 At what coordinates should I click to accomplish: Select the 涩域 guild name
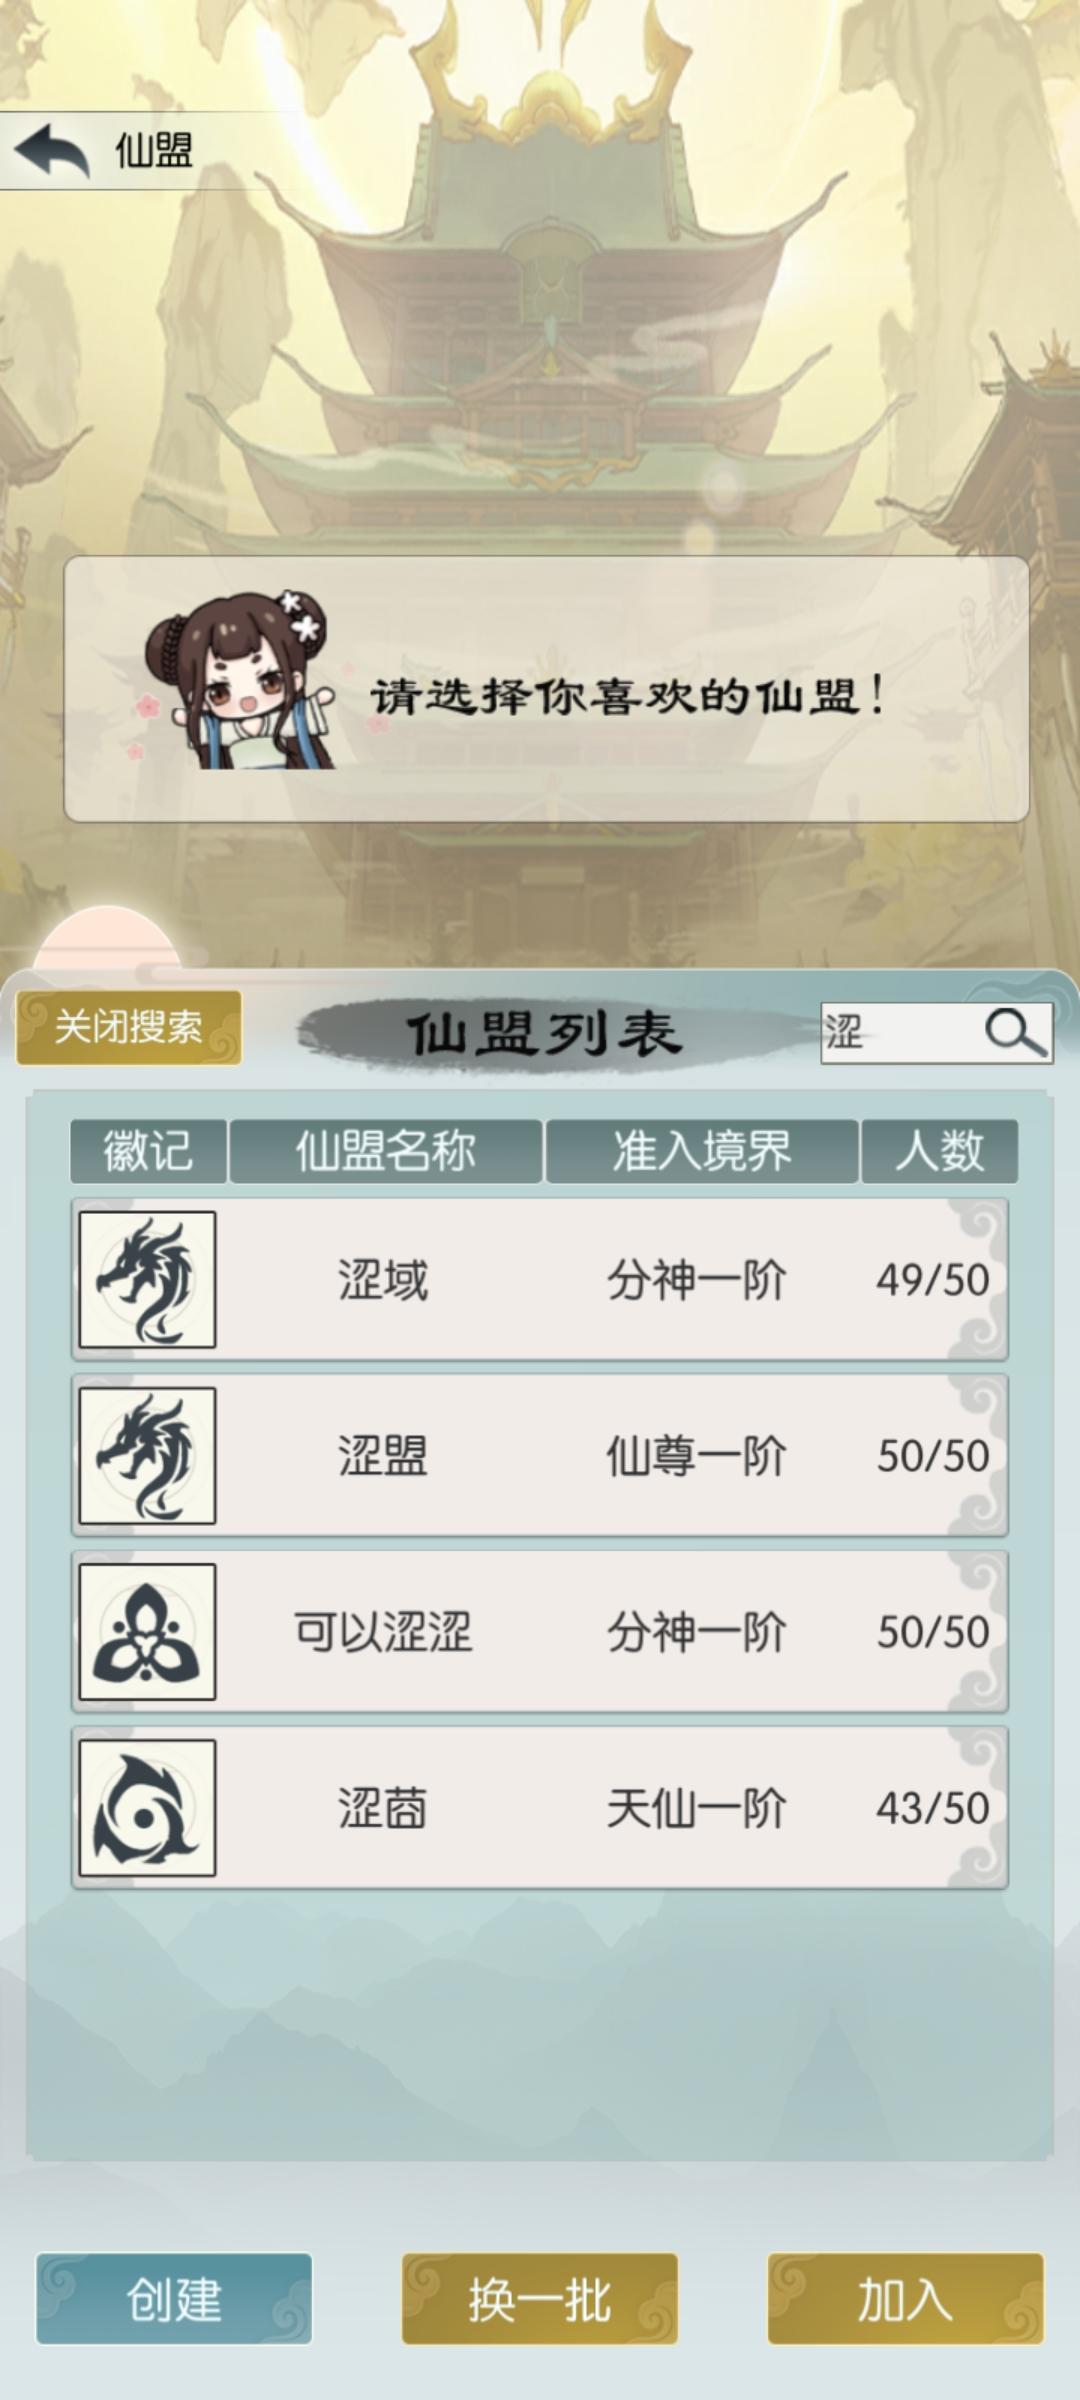(x=383, y=1280)
